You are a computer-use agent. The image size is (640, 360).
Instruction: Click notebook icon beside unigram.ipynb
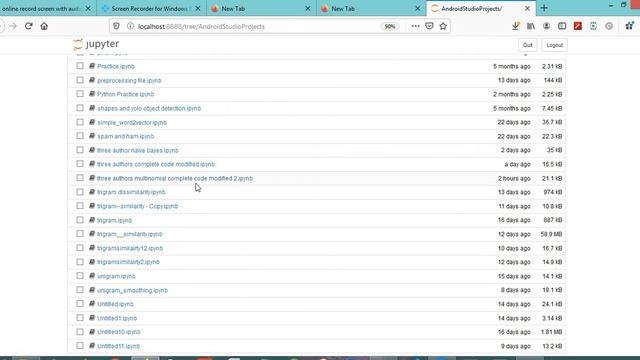[x=92, y=276]
